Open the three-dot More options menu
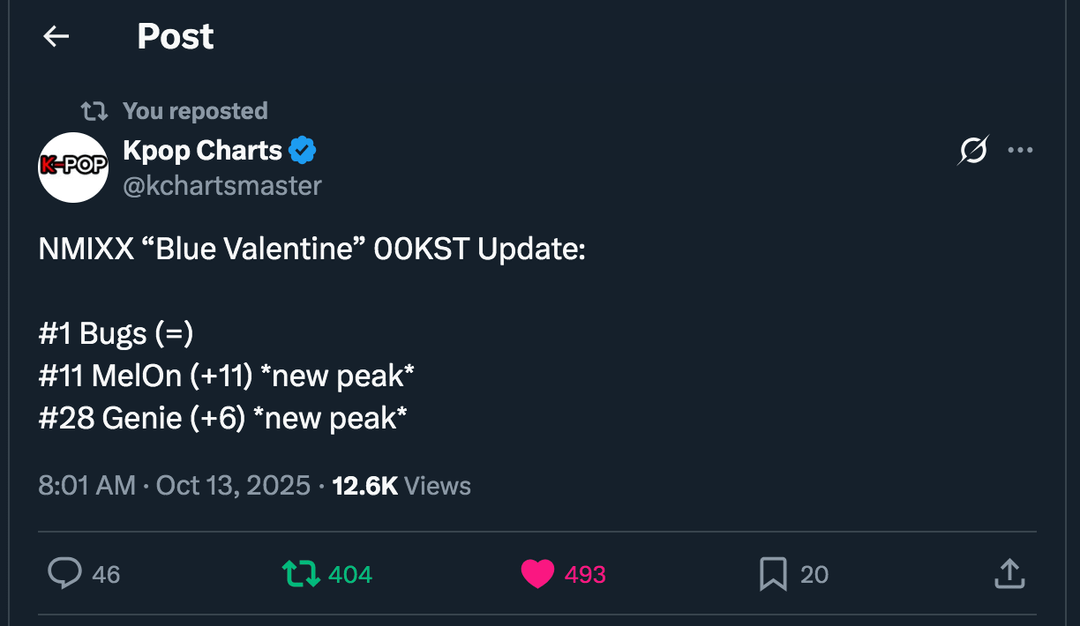 click(x=1020, y=151)
